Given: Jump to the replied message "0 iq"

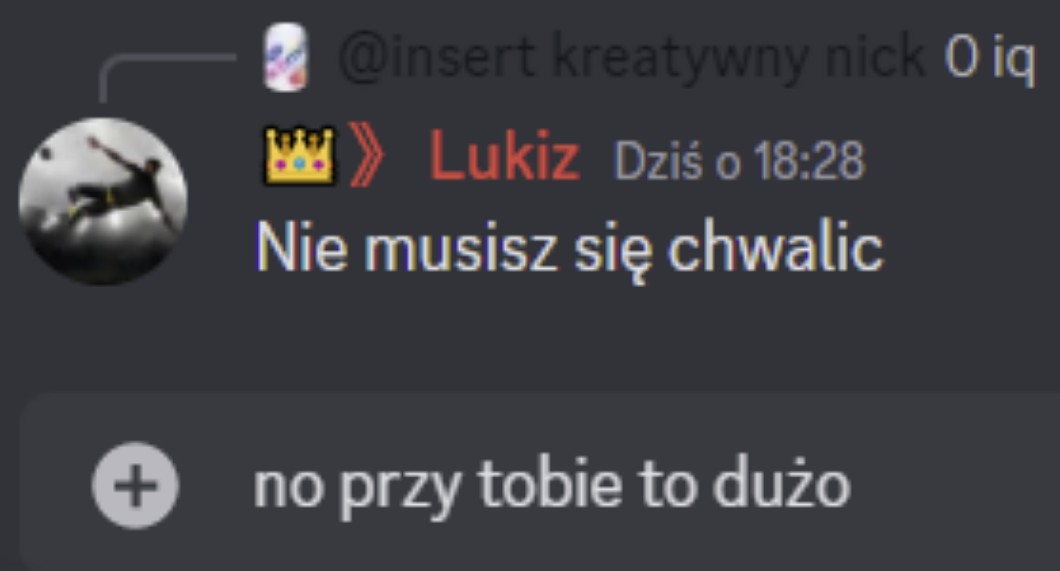Looking at the screenshot, I should tap(989, 57).
